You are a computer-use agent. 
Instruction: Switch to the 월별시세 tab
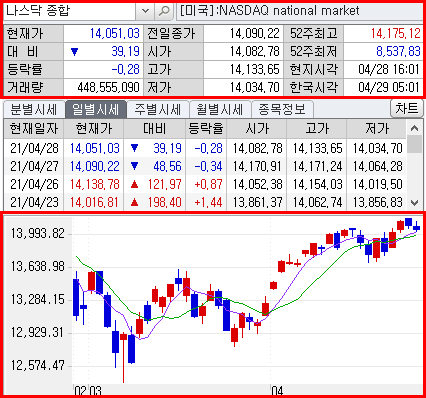[220, 109]
